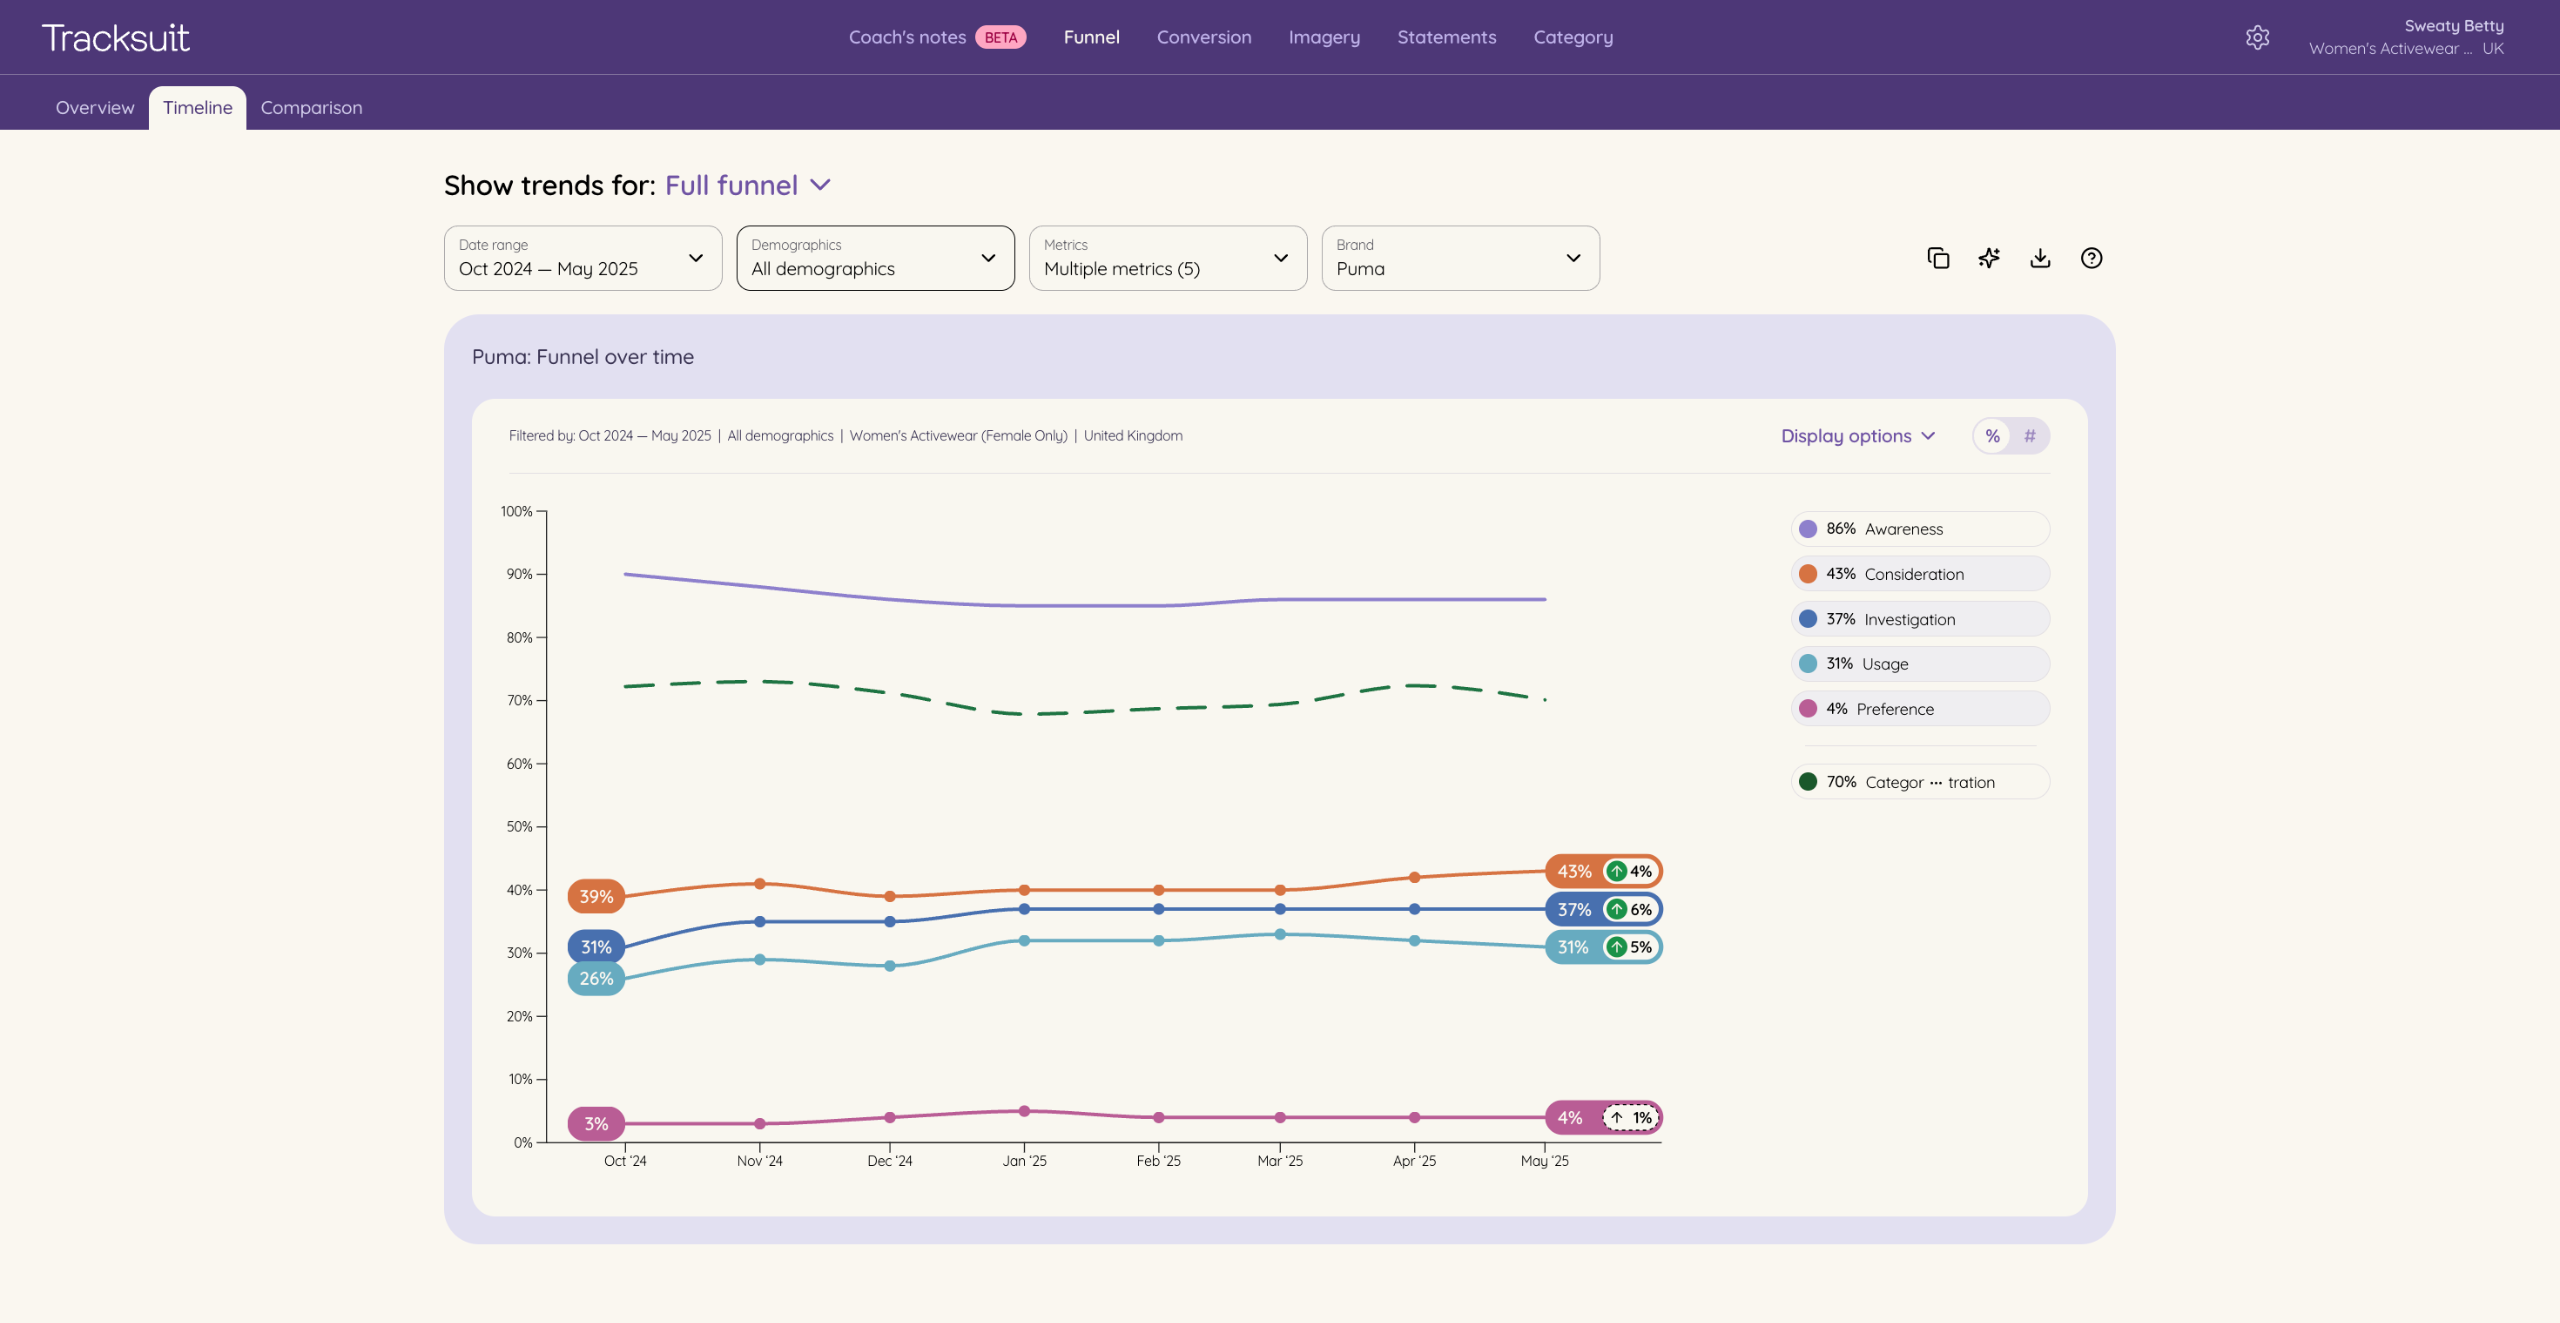Open the settings gear icon

tap(2257, 38)
